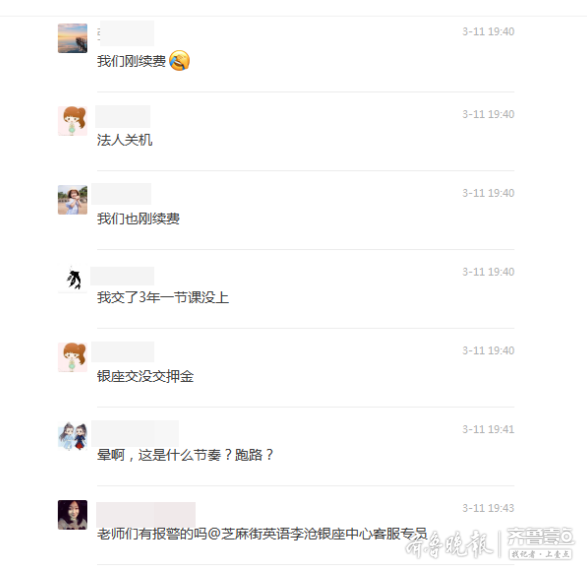Click the black ink fish avatar
Image resolution: width=587 pixels, height=571 pixels.
(x=73, y=278)
